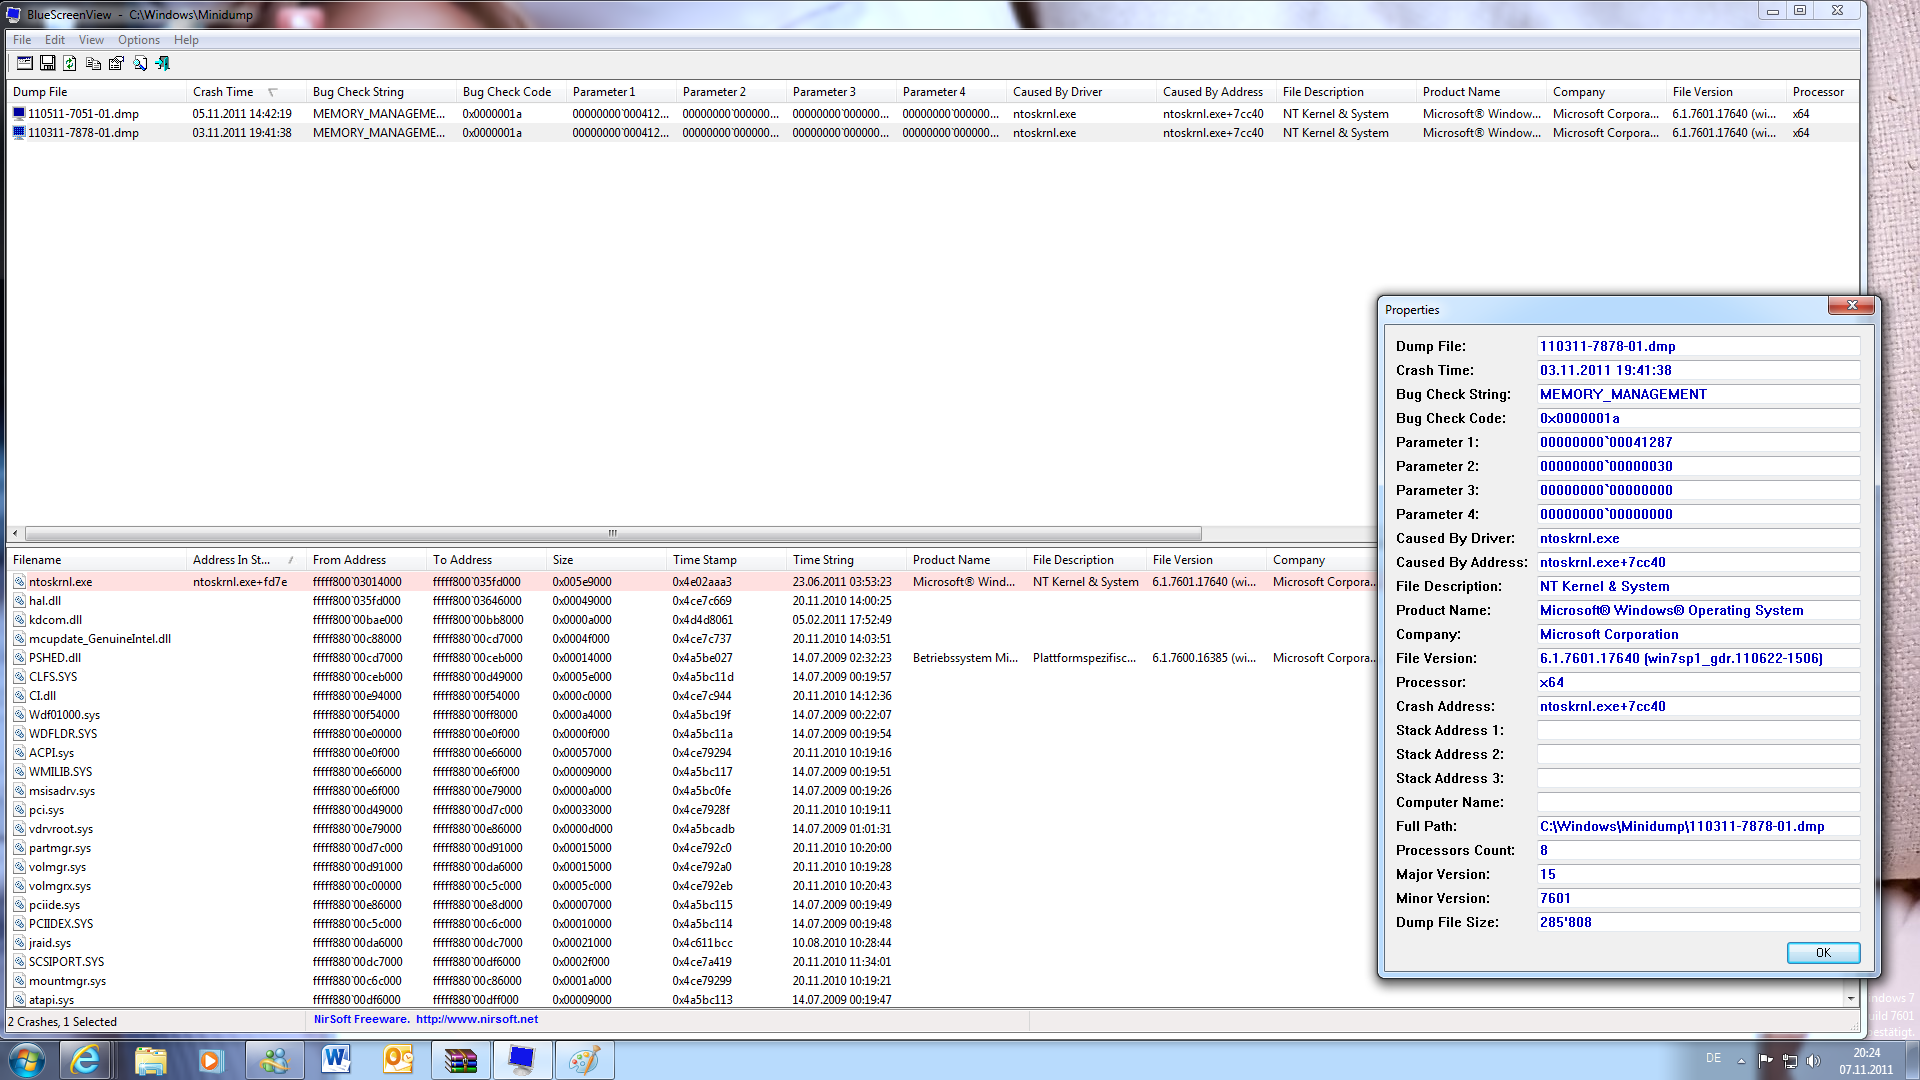Click the Save Selected Items floppy icon
Screen dimensions: 1920x1080
[47, 64]
